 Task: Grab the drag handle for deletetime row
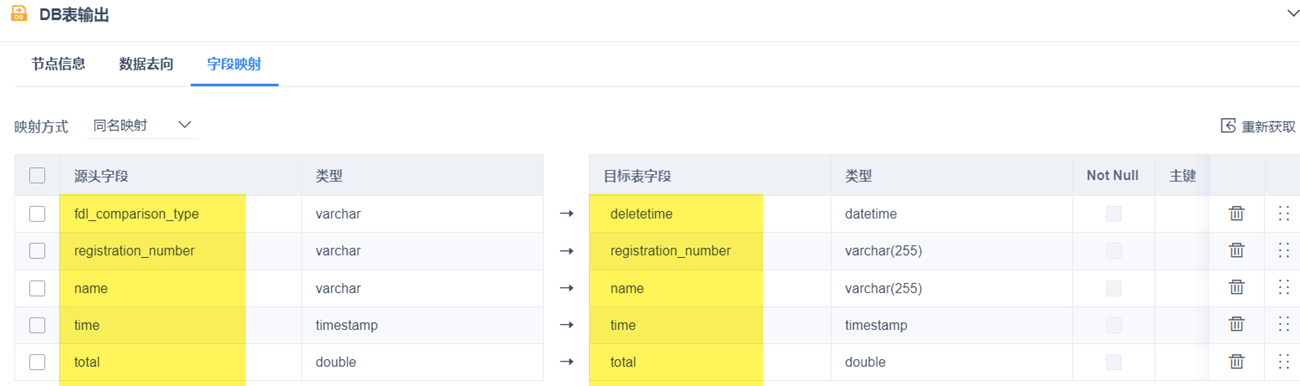click(x=1283, y=213)
